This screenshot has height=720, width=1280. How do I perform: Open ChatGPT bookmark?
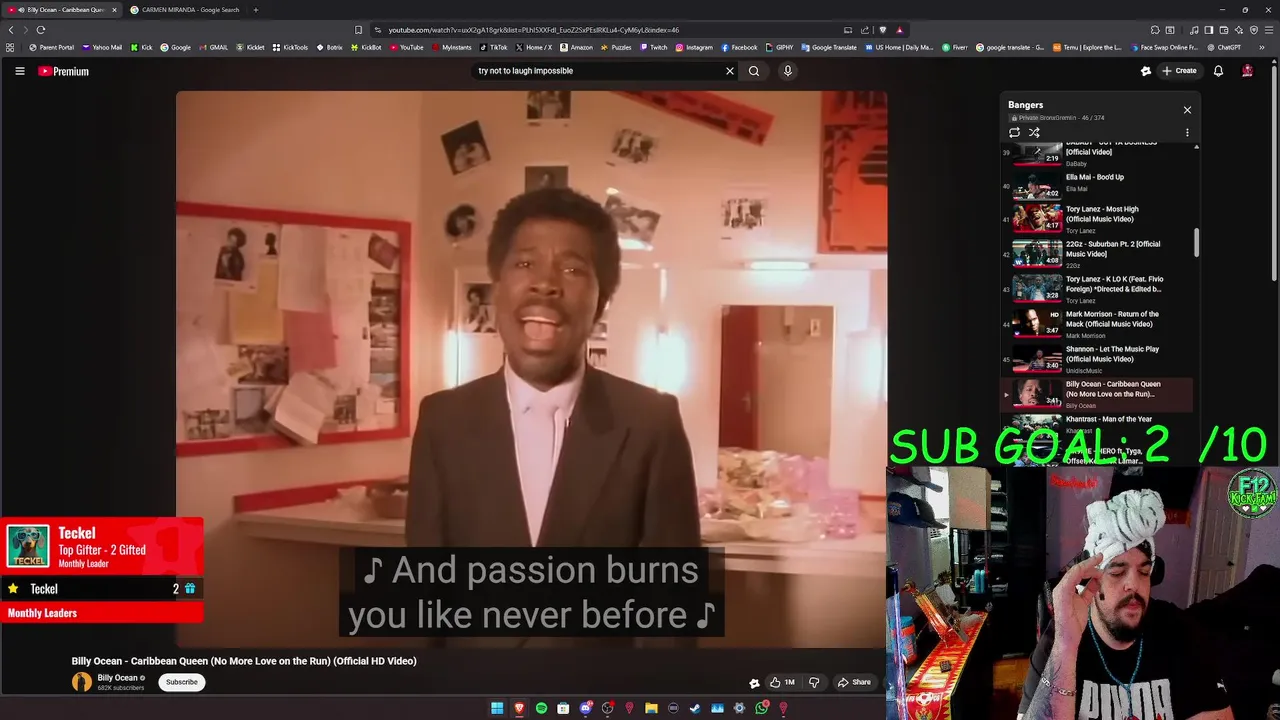click(1224, 47)
